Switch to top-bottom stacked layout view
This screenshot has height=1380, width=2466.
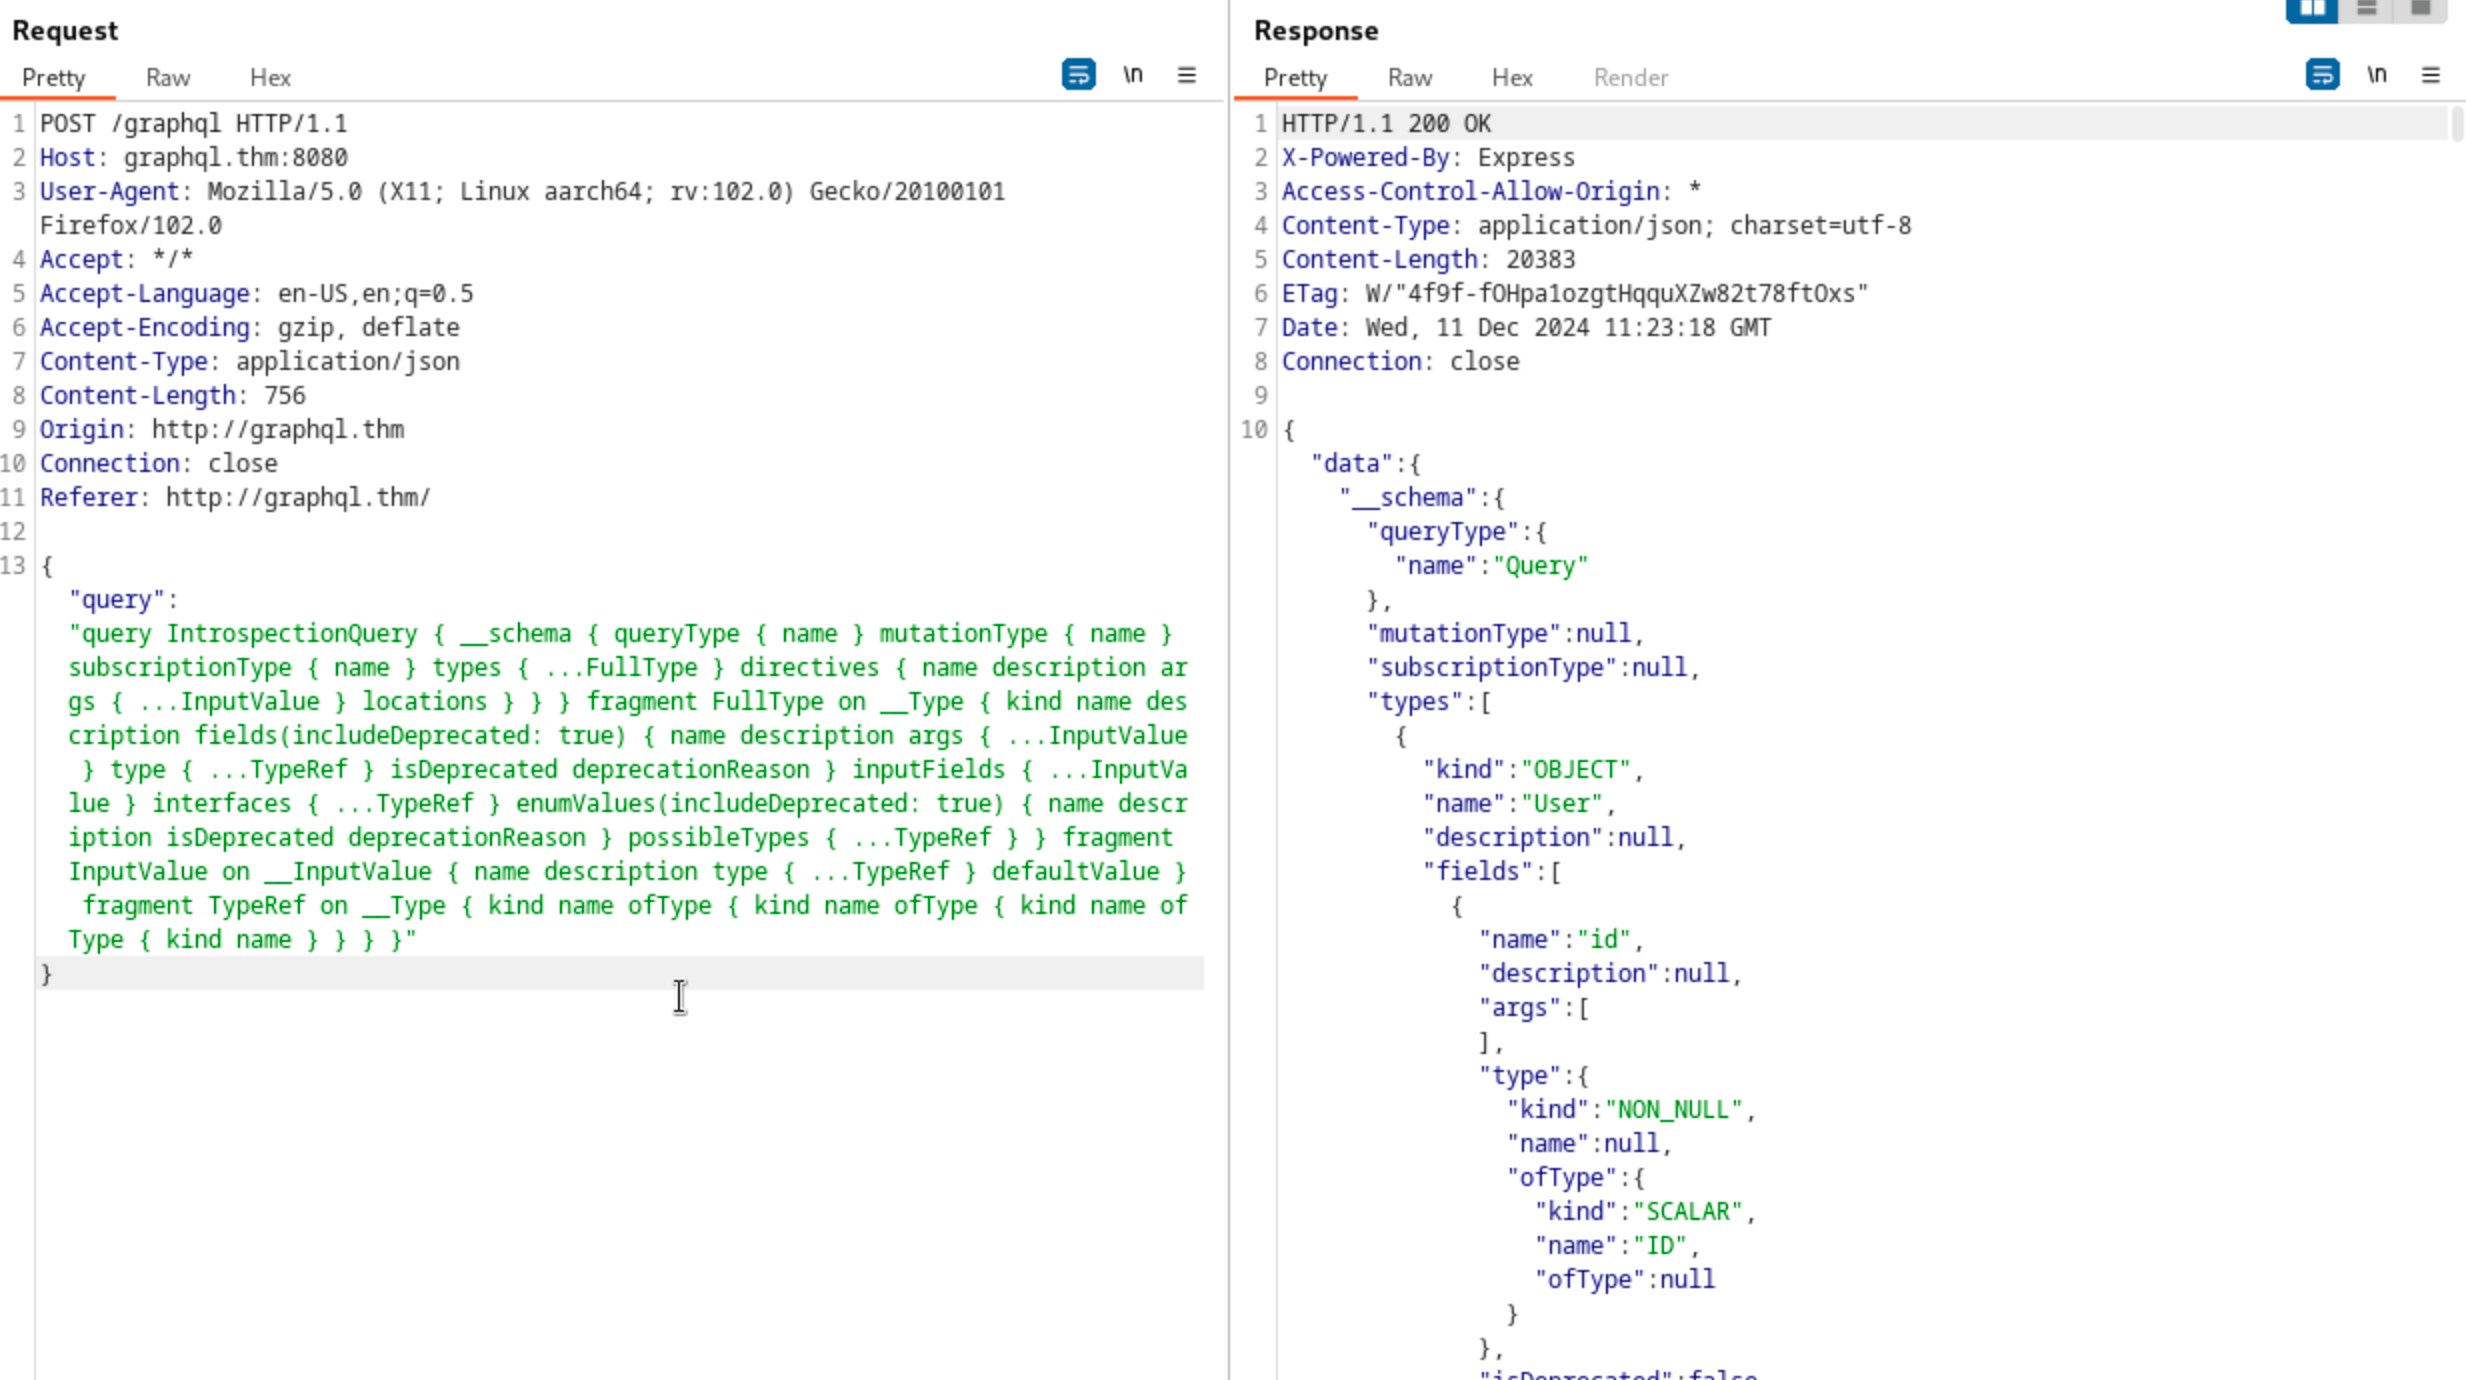[x=2366, y=9]
